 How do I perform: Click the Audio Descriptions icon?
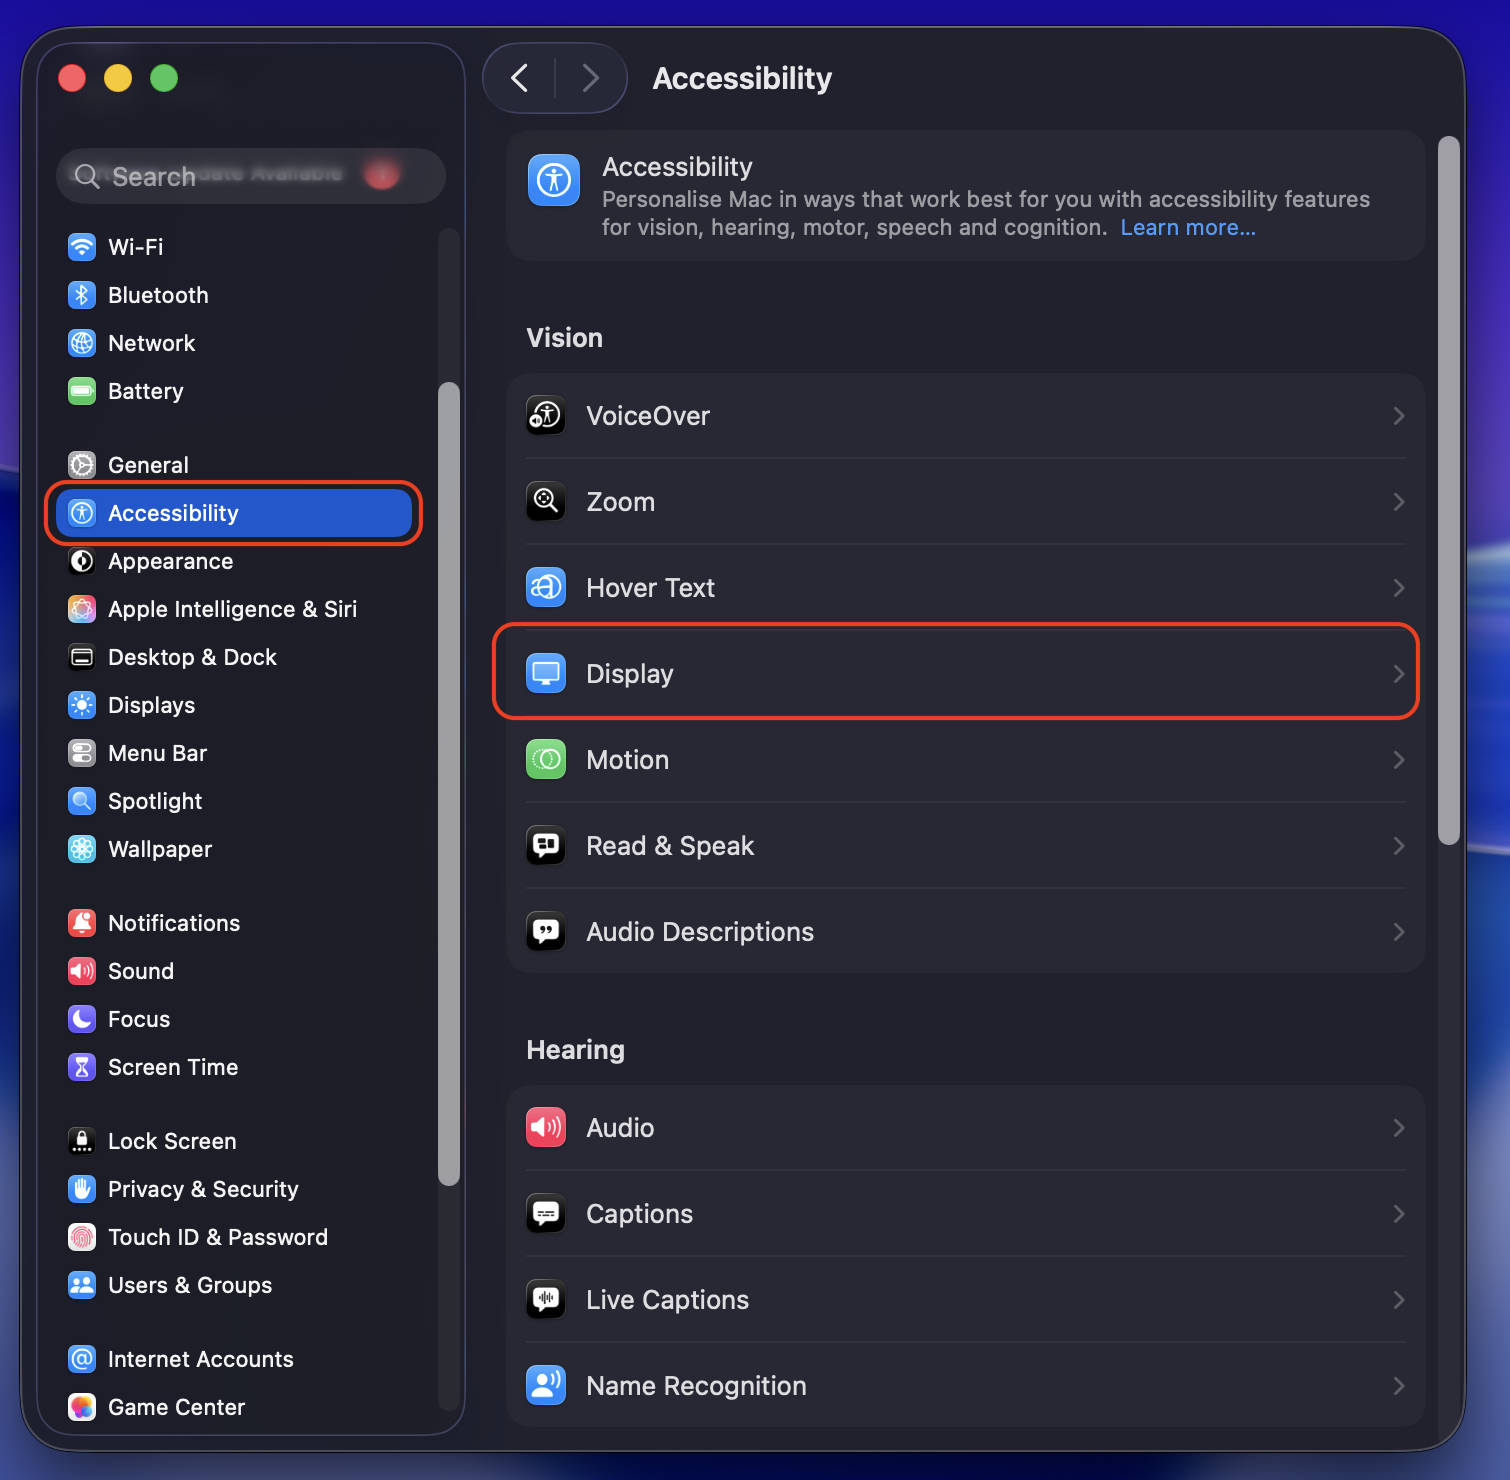coord(546,931)
